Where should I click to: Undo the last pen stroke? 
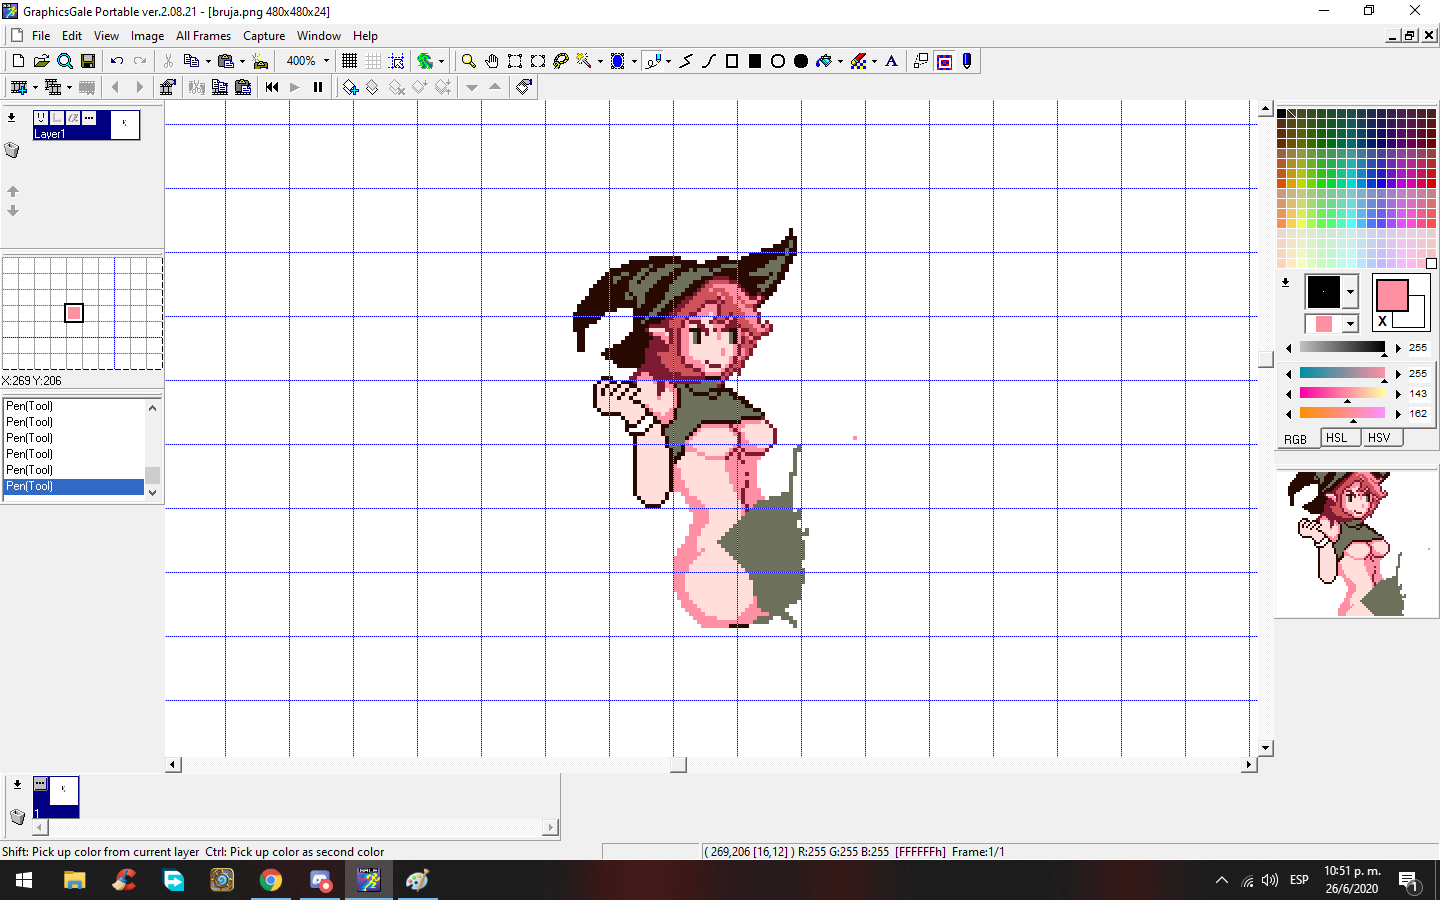click(117, 61)
